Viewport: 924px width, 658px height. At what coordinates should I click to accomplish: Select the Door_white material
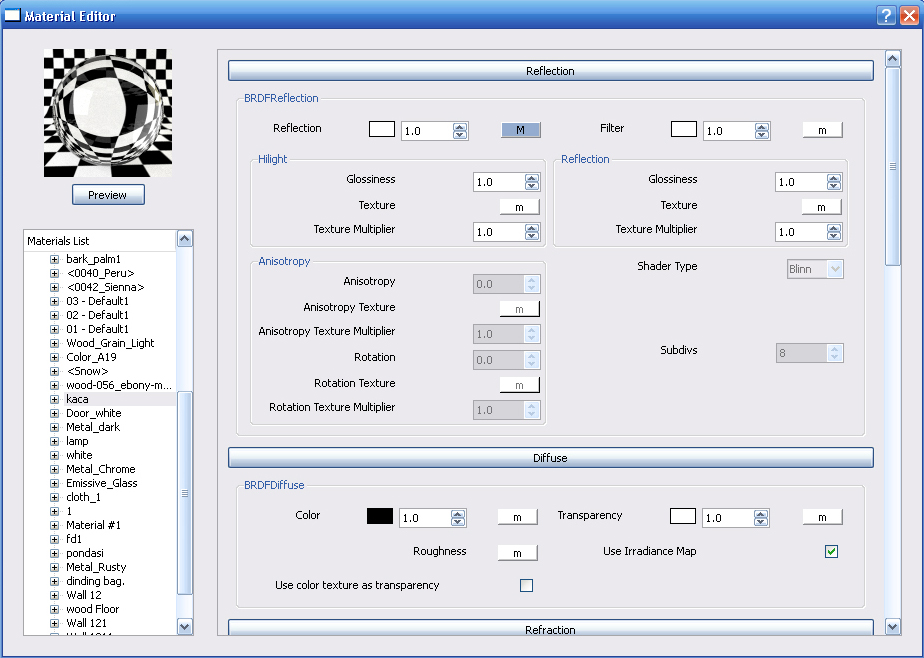(x=94, y=413)
